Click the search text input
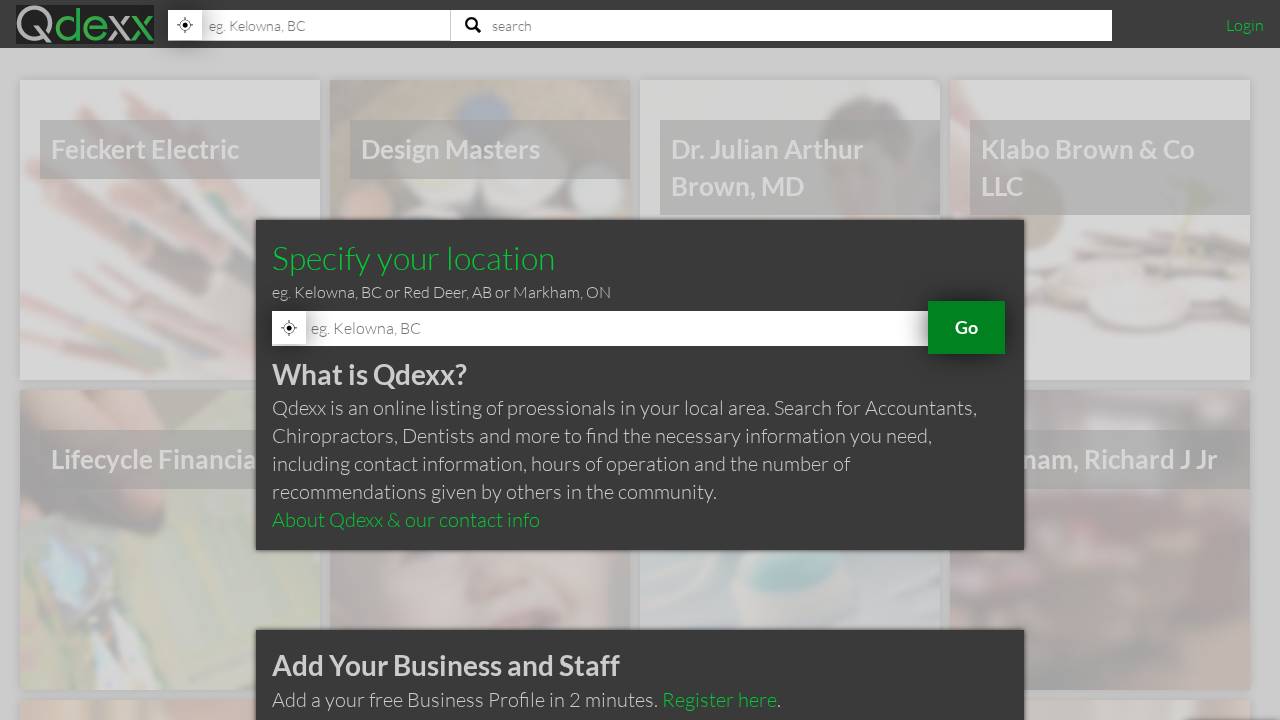Viewport: 1280px width, 720px height. click(700, 25)
